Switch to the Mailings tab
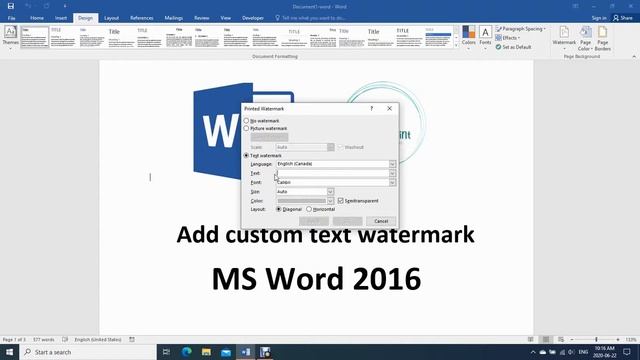This screenshot has width=640, height=360. point(173,18)
